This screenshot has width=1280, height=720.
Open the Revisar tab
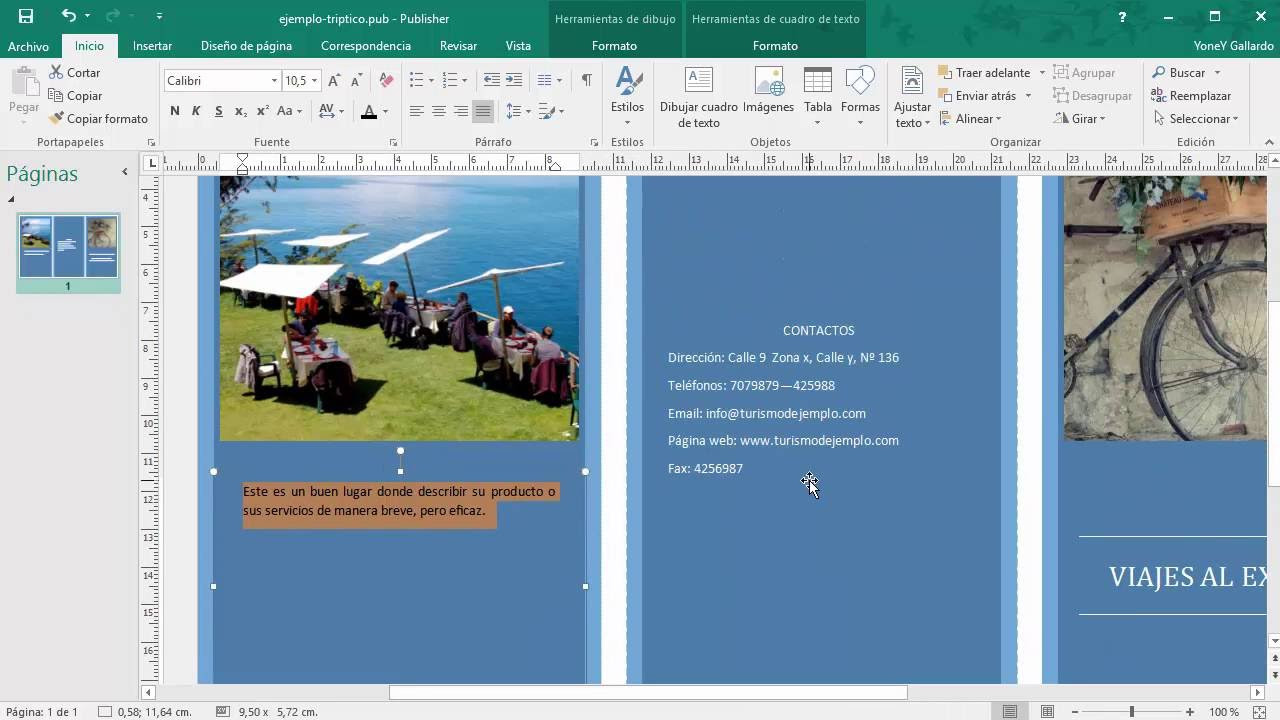(458, 45)
